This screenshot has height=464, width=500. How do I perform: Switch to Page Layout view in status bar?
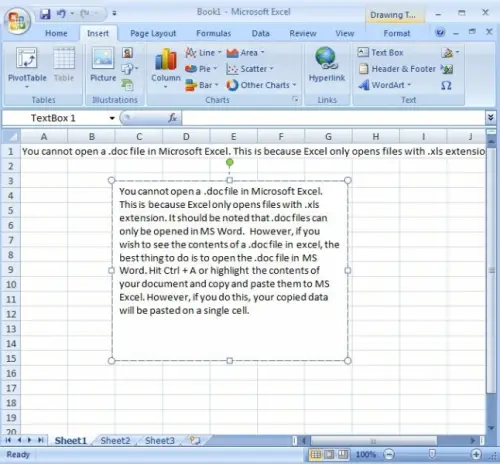pos(329,454)
